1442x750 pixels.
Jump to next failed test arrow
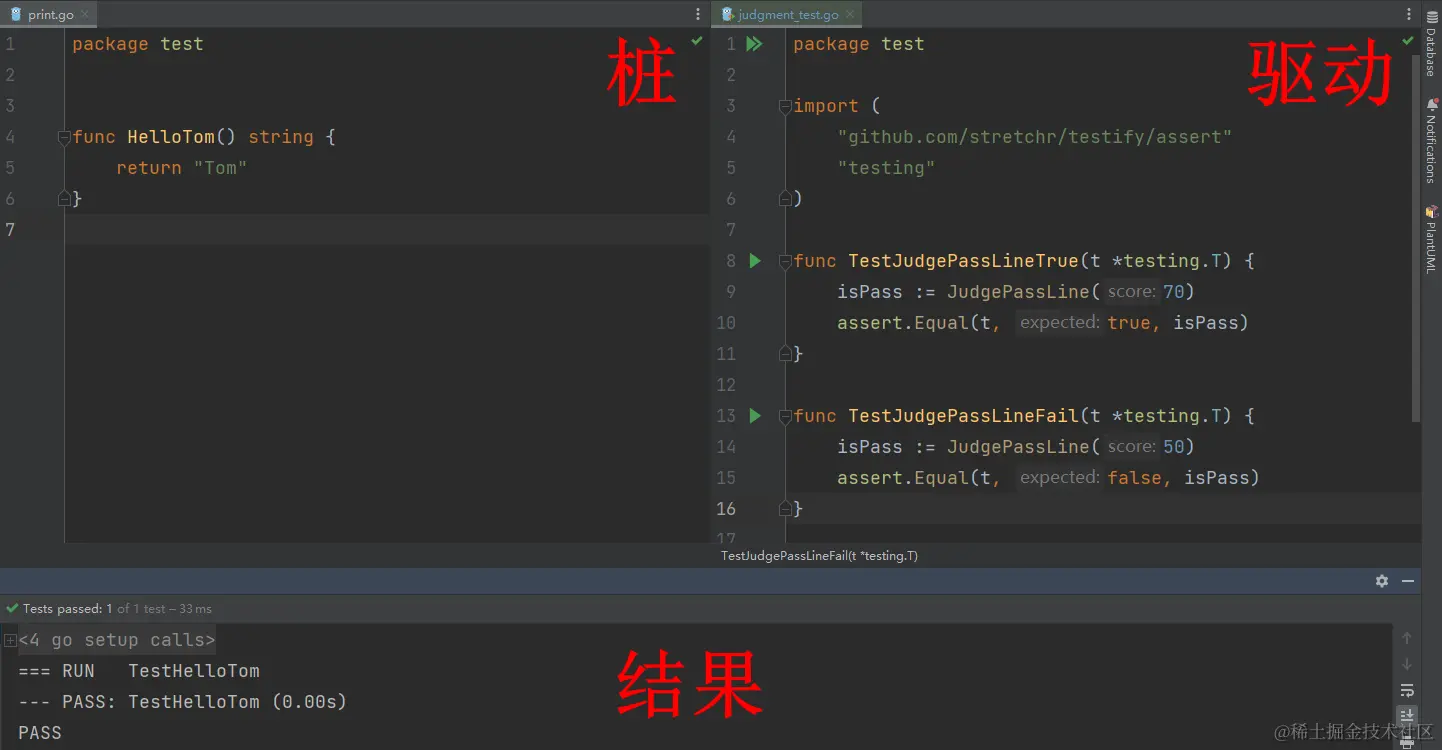1407,664
